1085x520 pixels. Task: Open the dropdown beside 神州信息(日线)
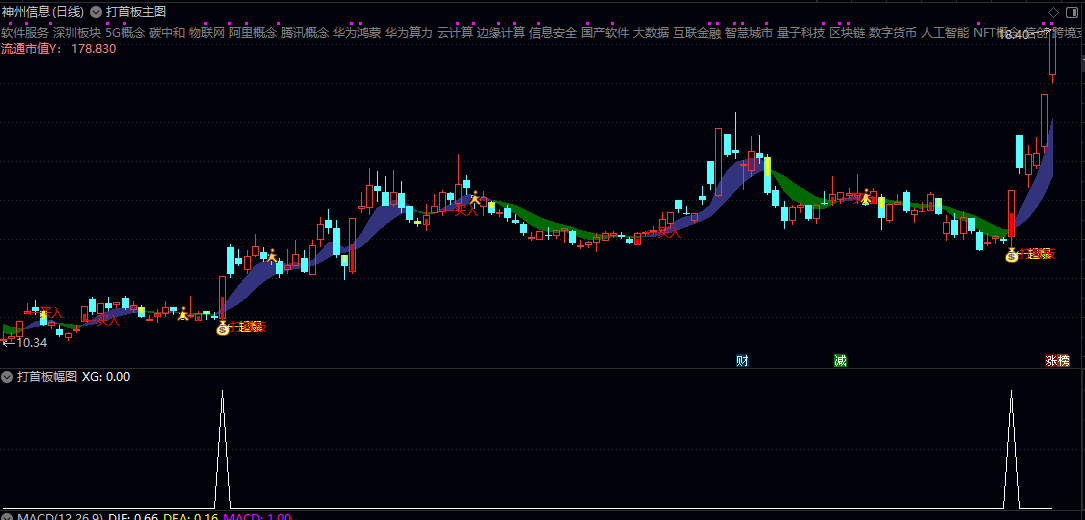pos(95,12)
